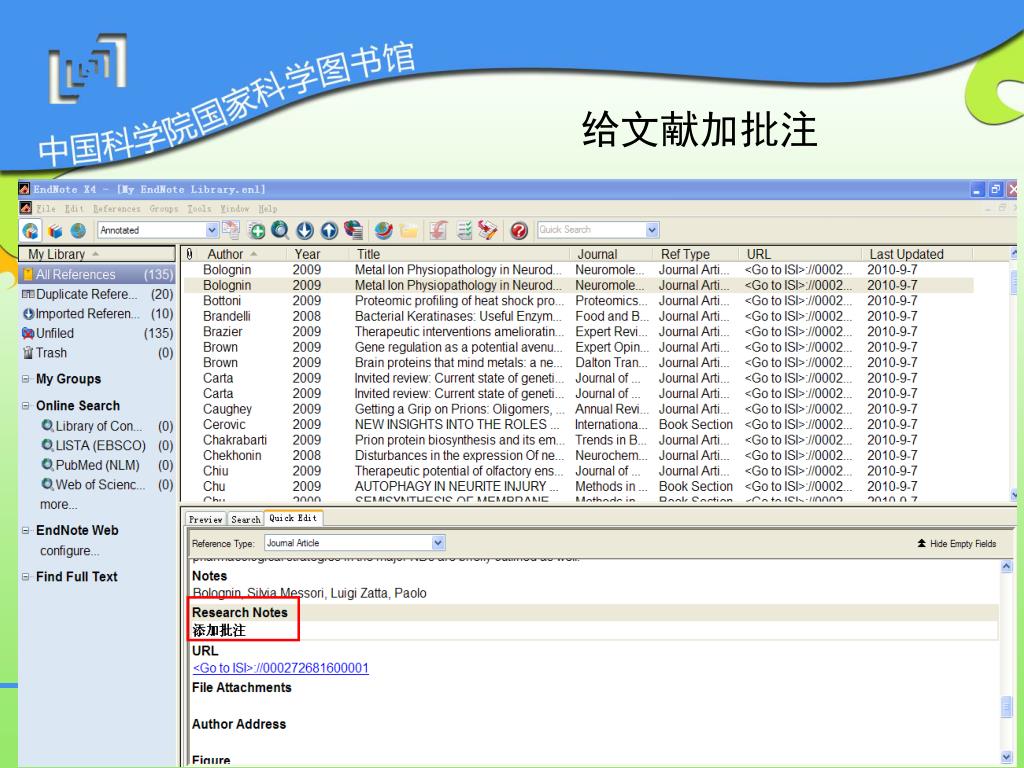The height and width of the screenshot is (768, 1024).
Task: Click the configure... EndNote Web link
Action: click(70, 551)
